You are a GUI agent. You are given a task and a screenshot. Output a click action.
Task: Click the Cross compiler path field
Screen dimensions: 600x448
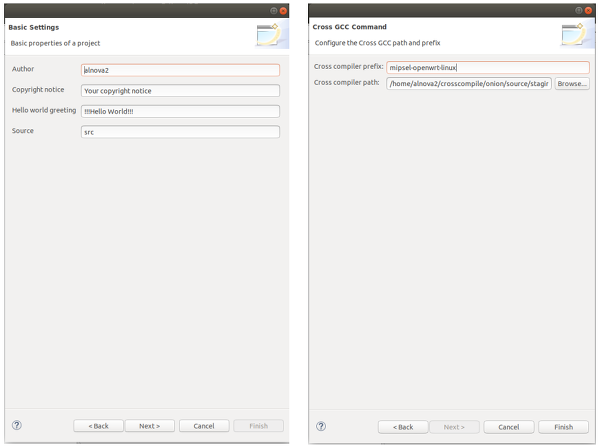[x=469, y=83]
